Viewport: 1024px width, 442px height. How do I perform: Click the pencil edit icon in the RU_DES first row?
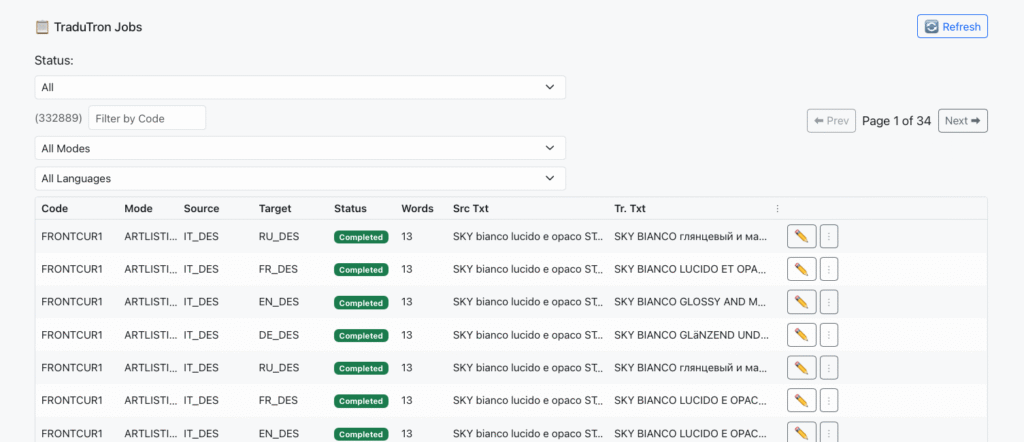pyautogui.click(x=801, y=237)
